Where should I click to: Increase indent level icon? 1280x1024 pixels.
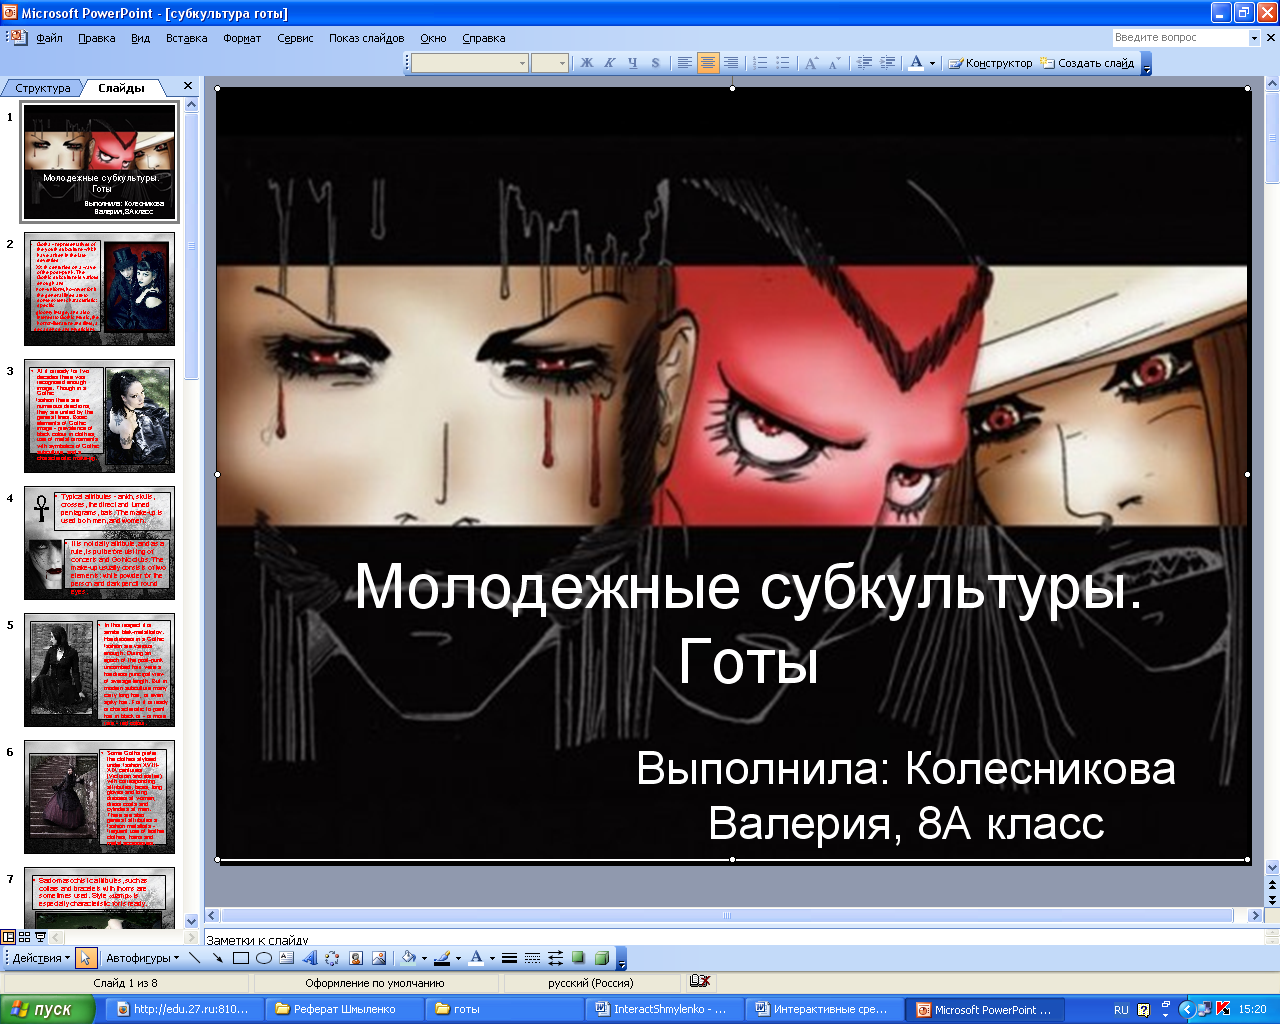[x=888, y=63]
